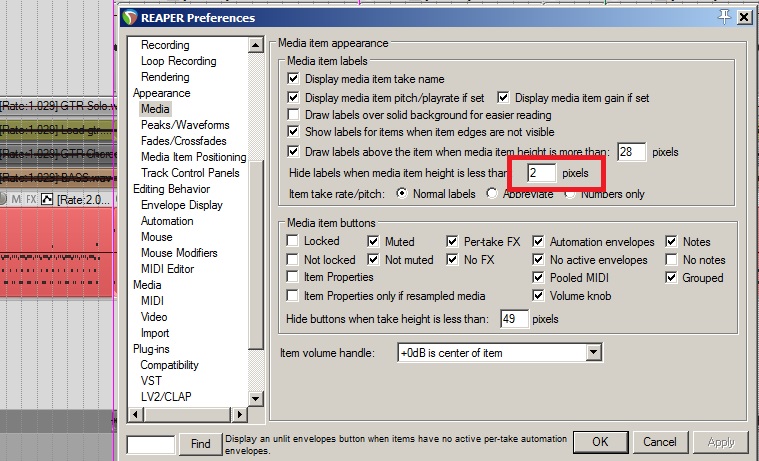Click the down arrow of the category list scrollbar

(x=255, y=399)
